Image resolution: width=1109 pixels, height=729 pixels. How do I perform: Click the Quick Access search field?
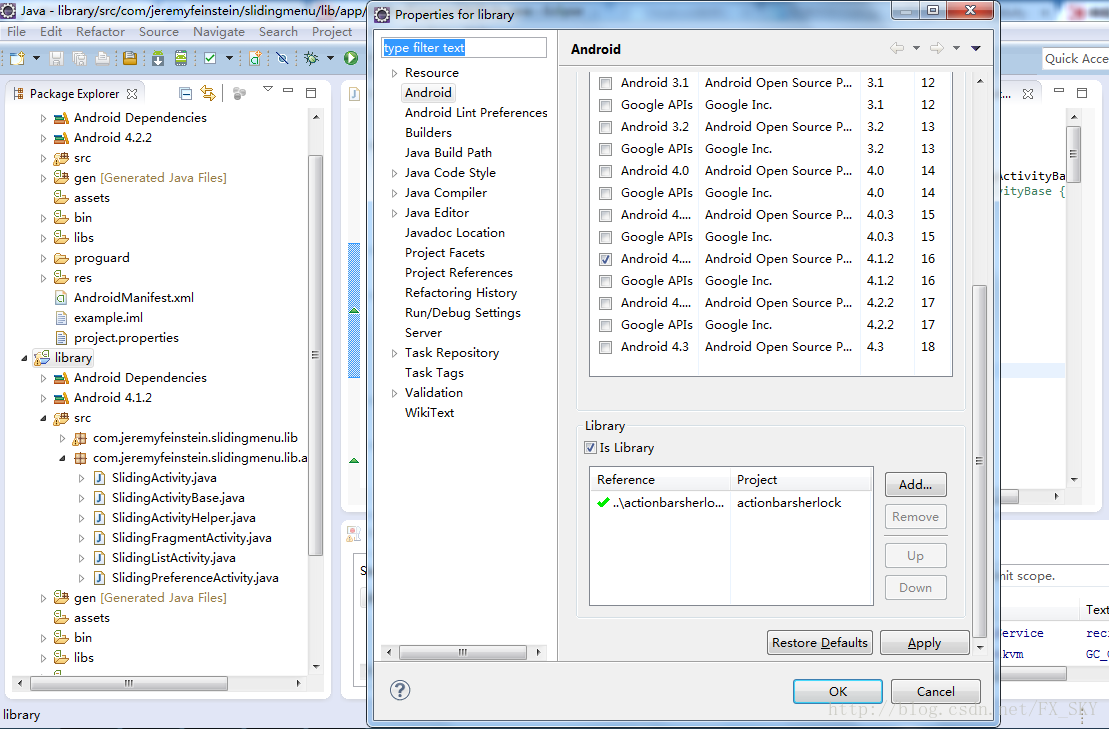(1075, 59)
